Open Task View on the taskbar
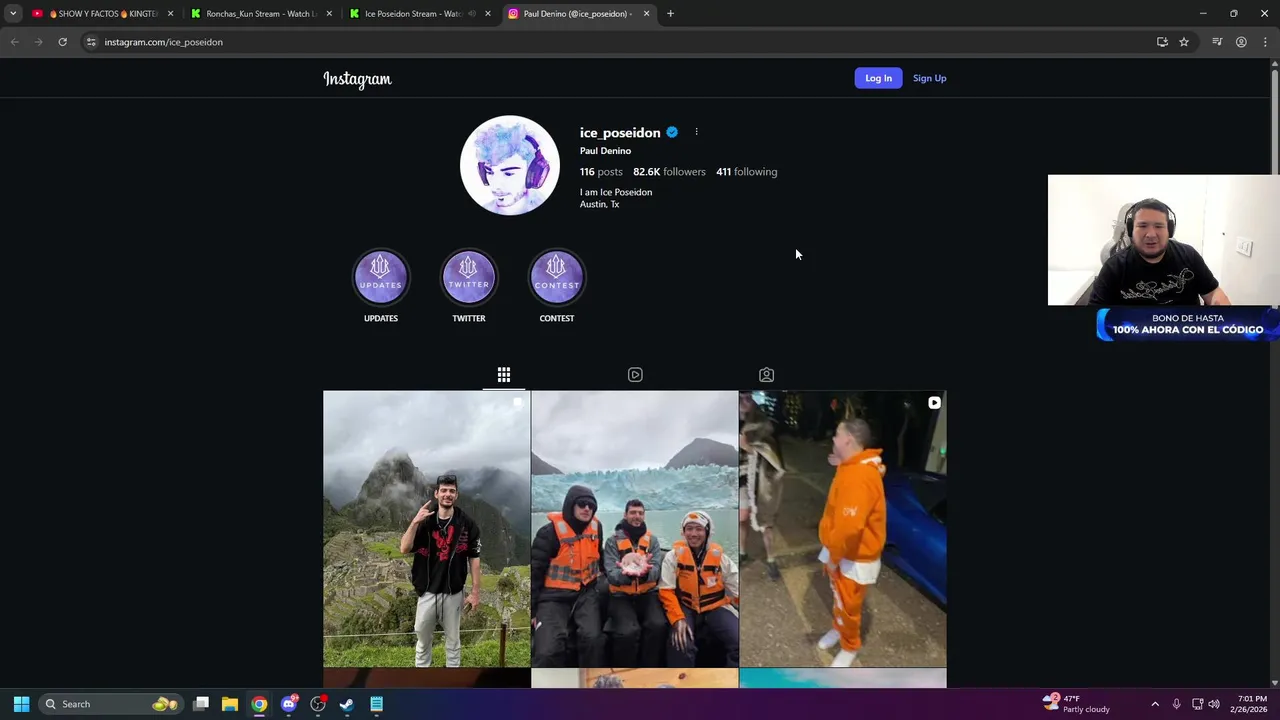1280x720 pixels. [201, 704]
